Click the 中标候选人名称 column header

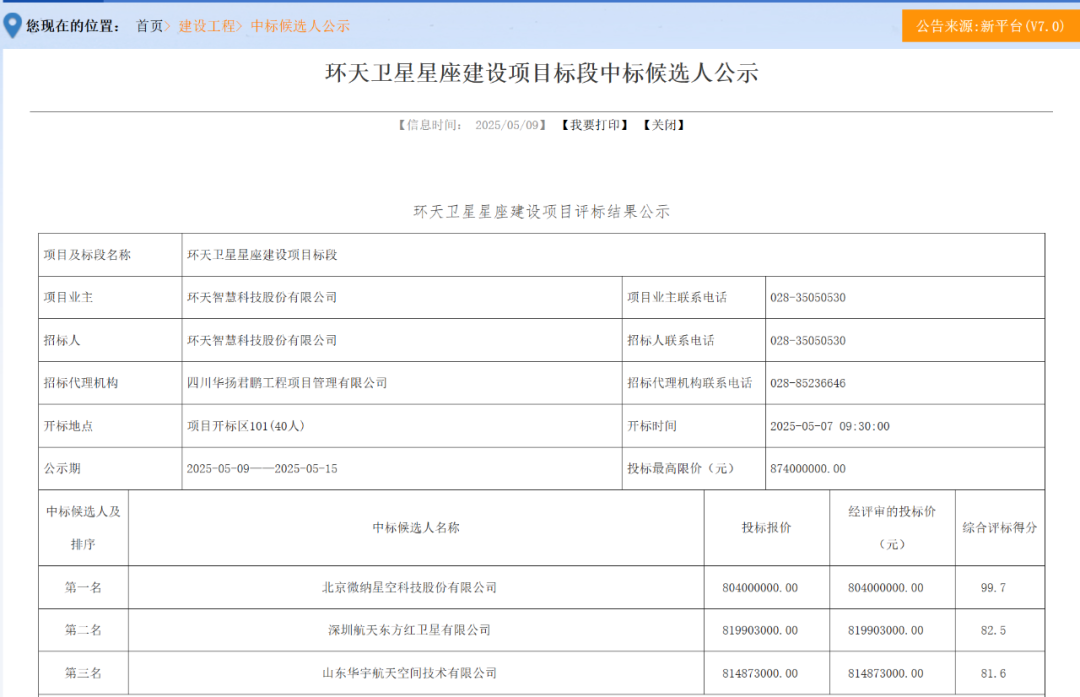point(416,528)
